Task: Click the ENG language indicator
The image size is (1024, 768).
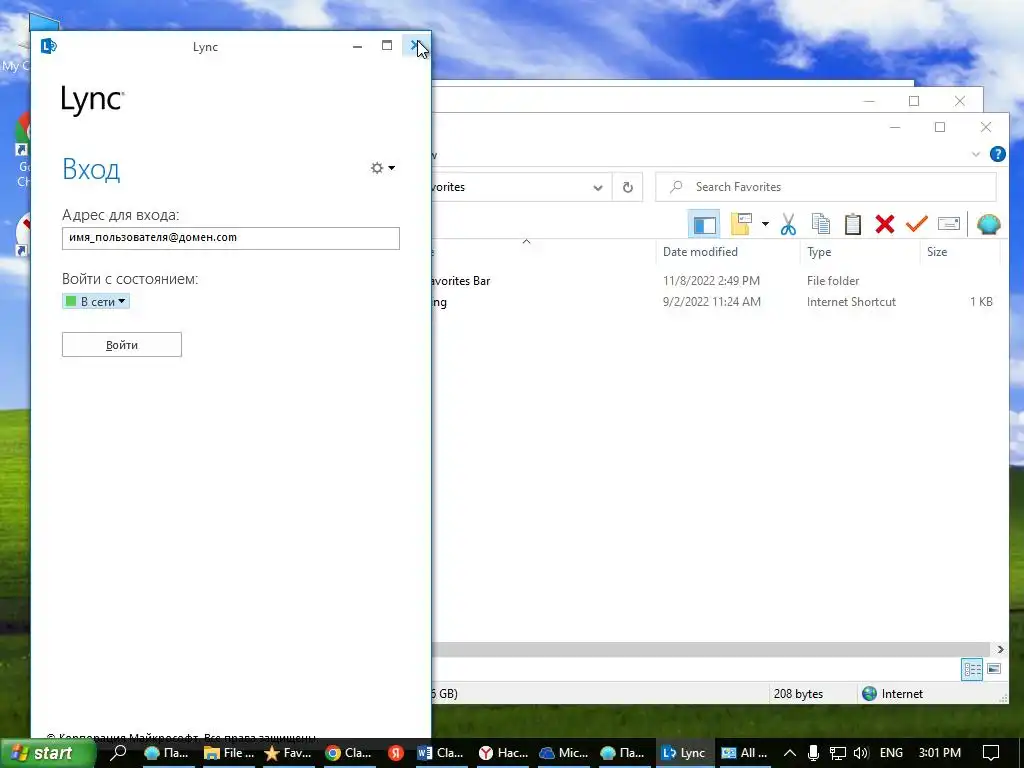Action: tap(891, 753)
